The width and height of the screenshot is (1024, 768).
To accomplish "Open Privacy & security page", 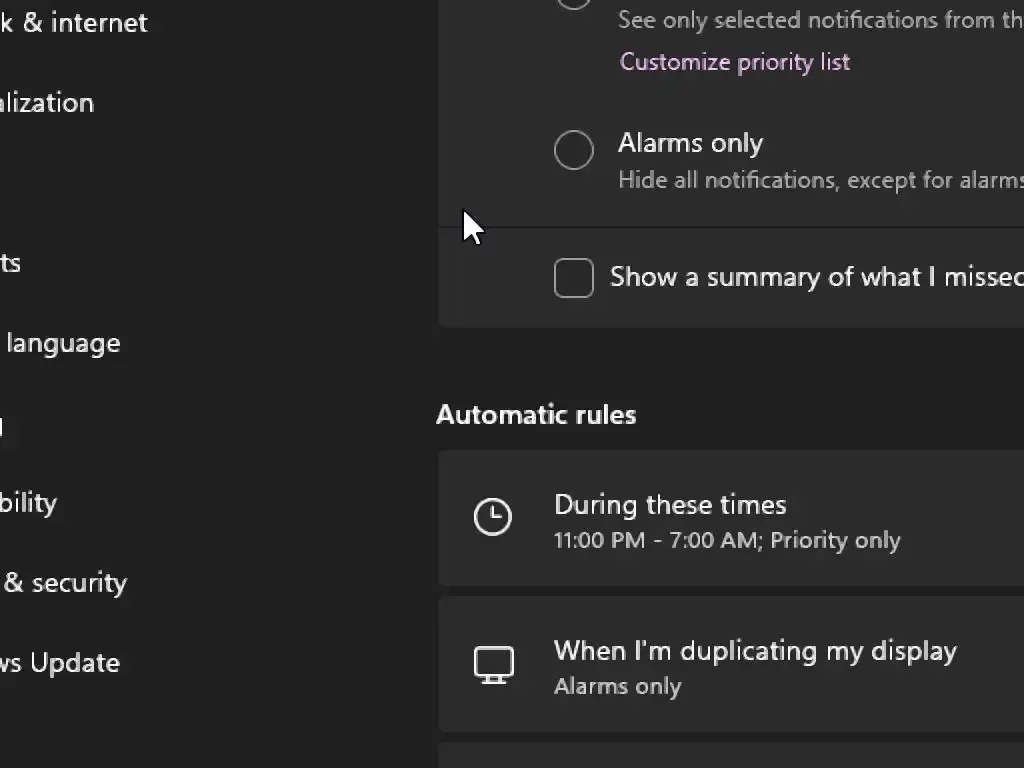I will (x=64, y=583).
